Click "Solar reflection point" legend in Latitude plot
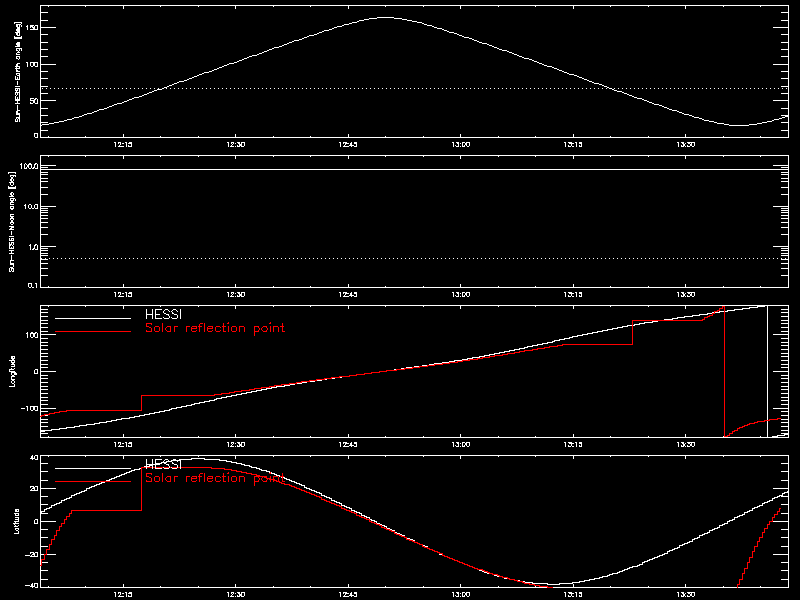 click(x=215, y=478)
